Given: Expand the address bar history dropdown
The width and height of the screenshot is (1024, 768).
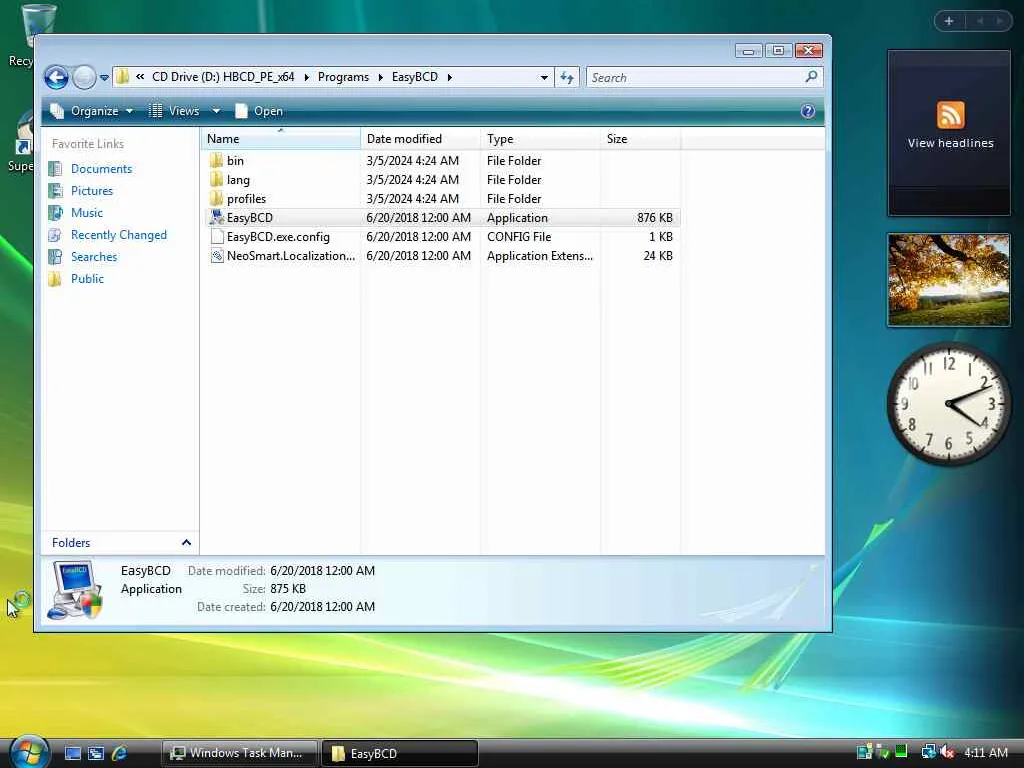Looking at the screenshot, I should pos(544,78).
